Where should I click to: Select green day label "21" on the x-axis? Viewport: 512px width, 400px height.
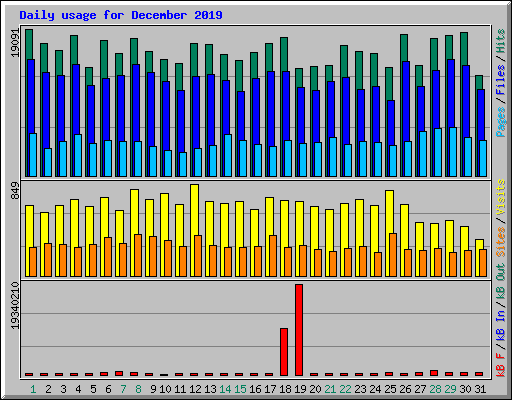(x=330, y=389)
